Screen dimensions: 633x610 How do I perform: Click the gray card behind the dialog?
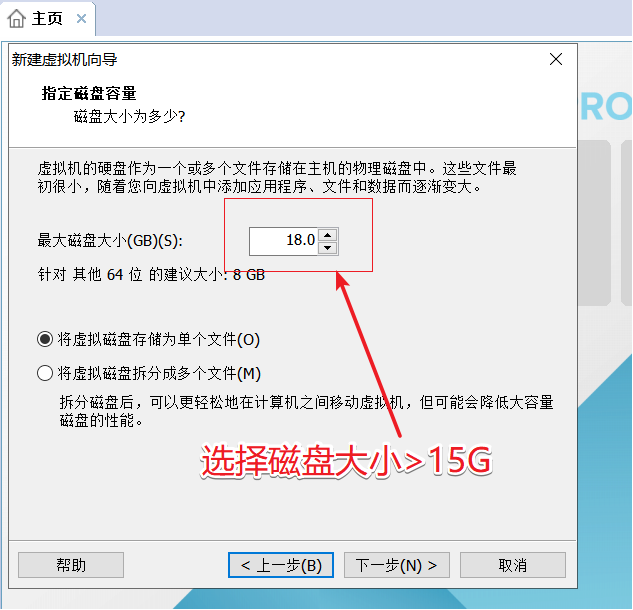point(594,222)
